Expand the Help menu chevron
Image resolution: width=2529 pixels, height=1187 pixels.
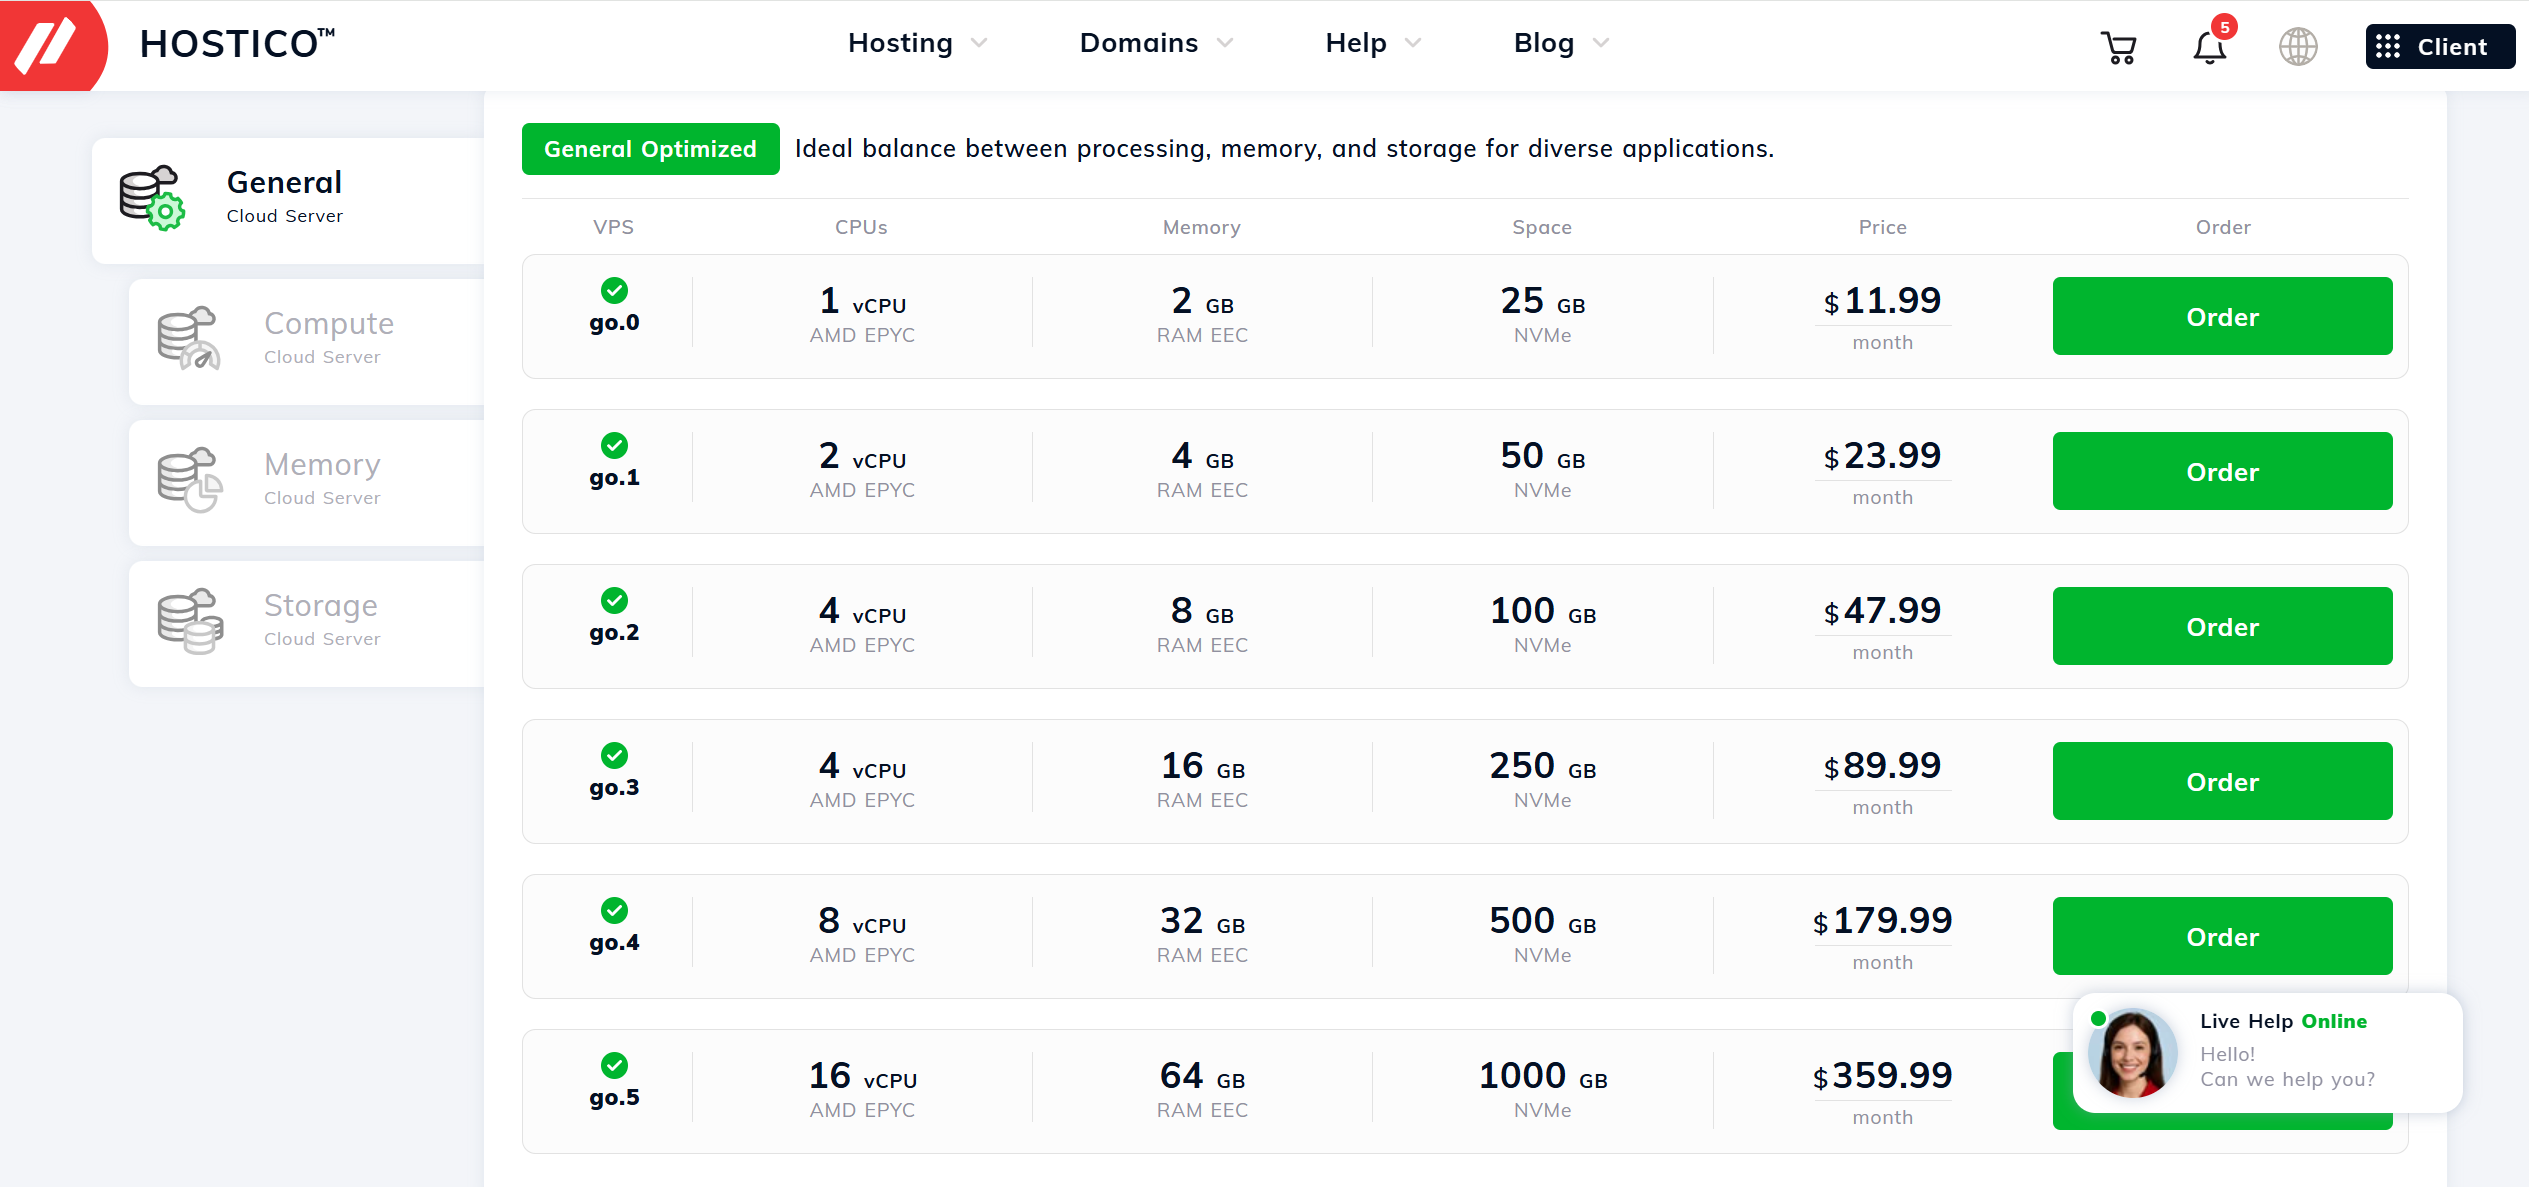[x=1413, y=43]
